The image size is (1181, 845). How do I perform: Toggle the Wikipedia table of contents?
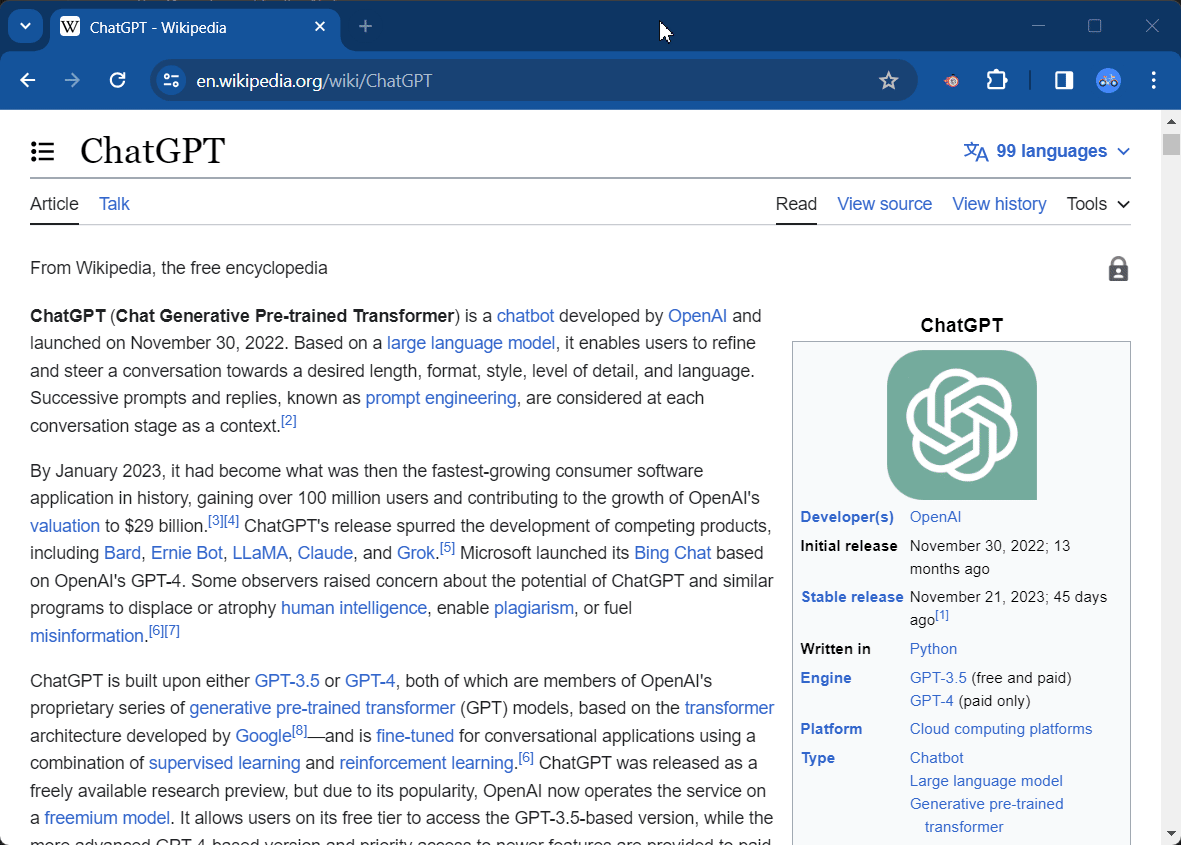(x=42, y=151)
